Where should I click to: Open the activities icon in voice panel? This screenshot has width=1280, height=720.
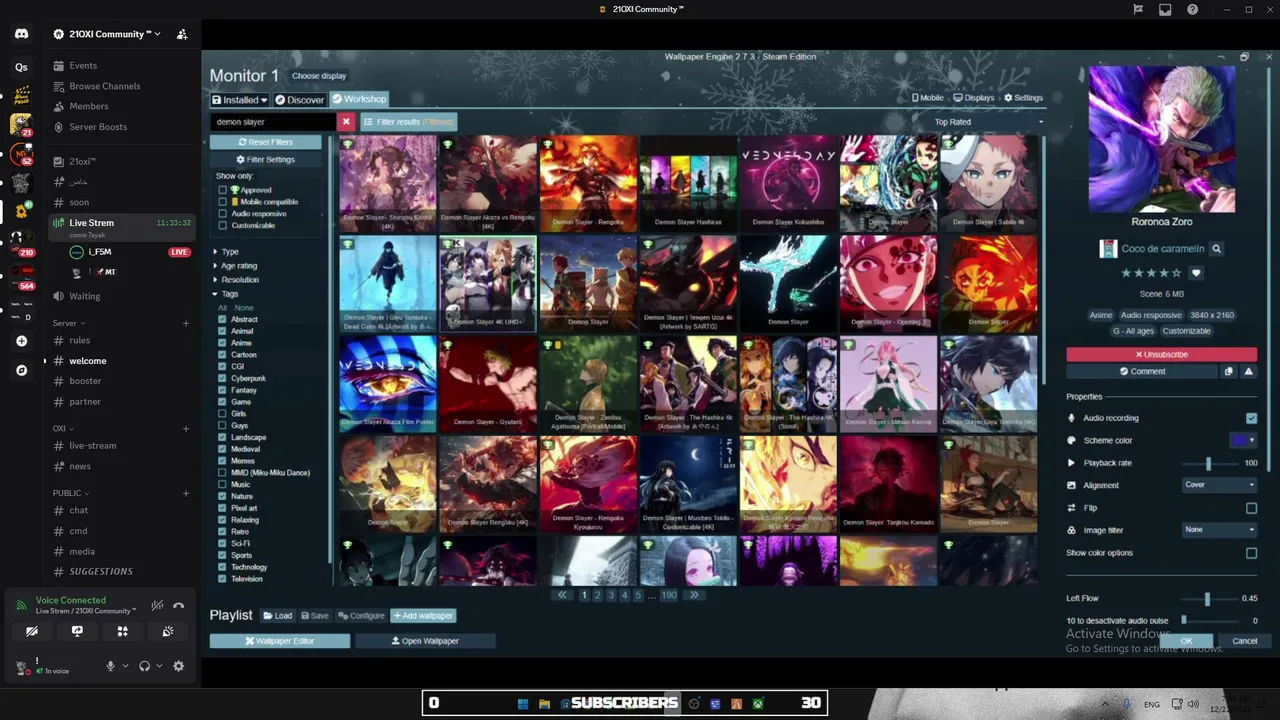click(x=122, y=631)
